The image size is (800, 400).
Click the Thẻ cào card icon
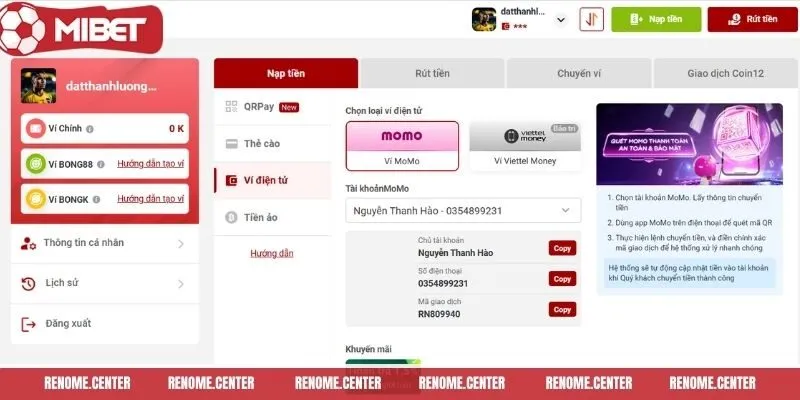[231, 144]
